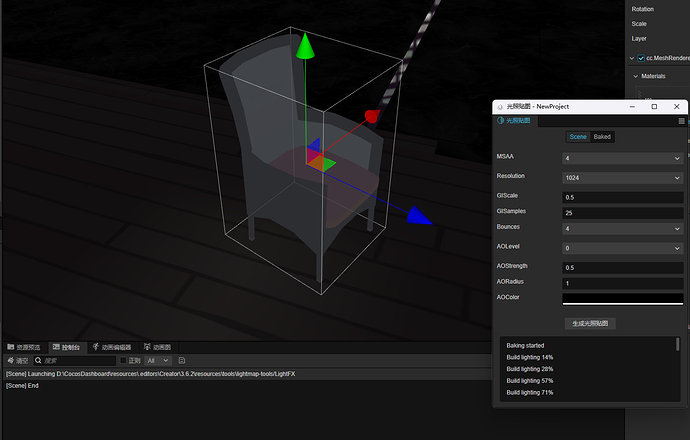The image size is (690, 440).
Task: Click the AOColor black color swatch
Action: click(623, 299)
